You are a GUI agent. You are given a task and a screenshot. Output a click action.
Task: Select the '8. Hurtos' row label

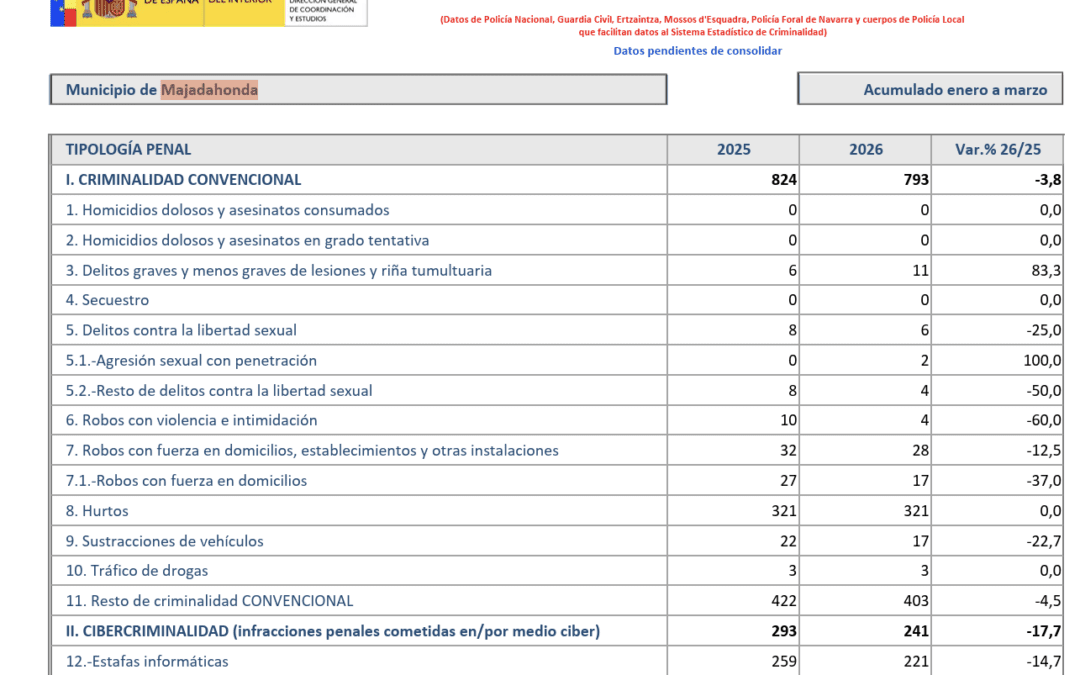pos(97,511)
